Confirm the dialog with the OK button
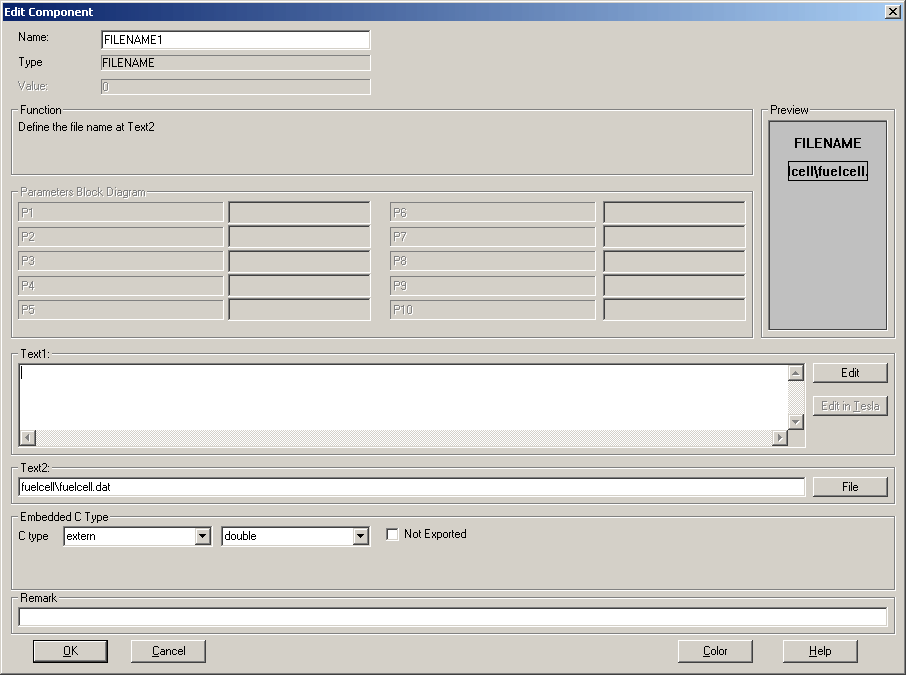The height and width of the screenshot is (675, 906). (x=70, y=651)
